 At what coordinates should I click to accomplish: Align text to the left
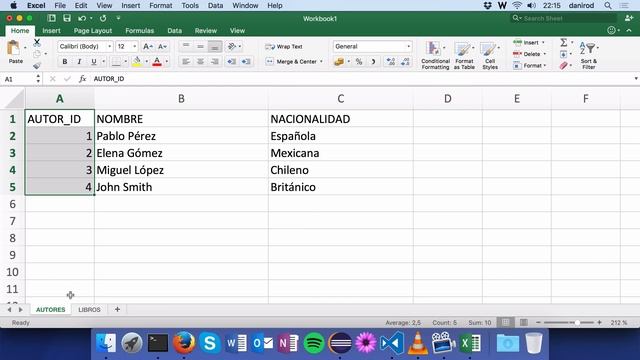point(186,62)
